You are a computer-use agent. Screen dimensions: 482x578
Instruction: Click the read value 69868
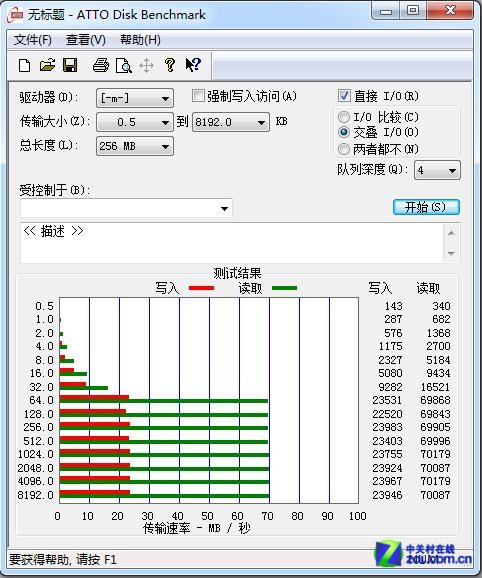click(435, 400)
